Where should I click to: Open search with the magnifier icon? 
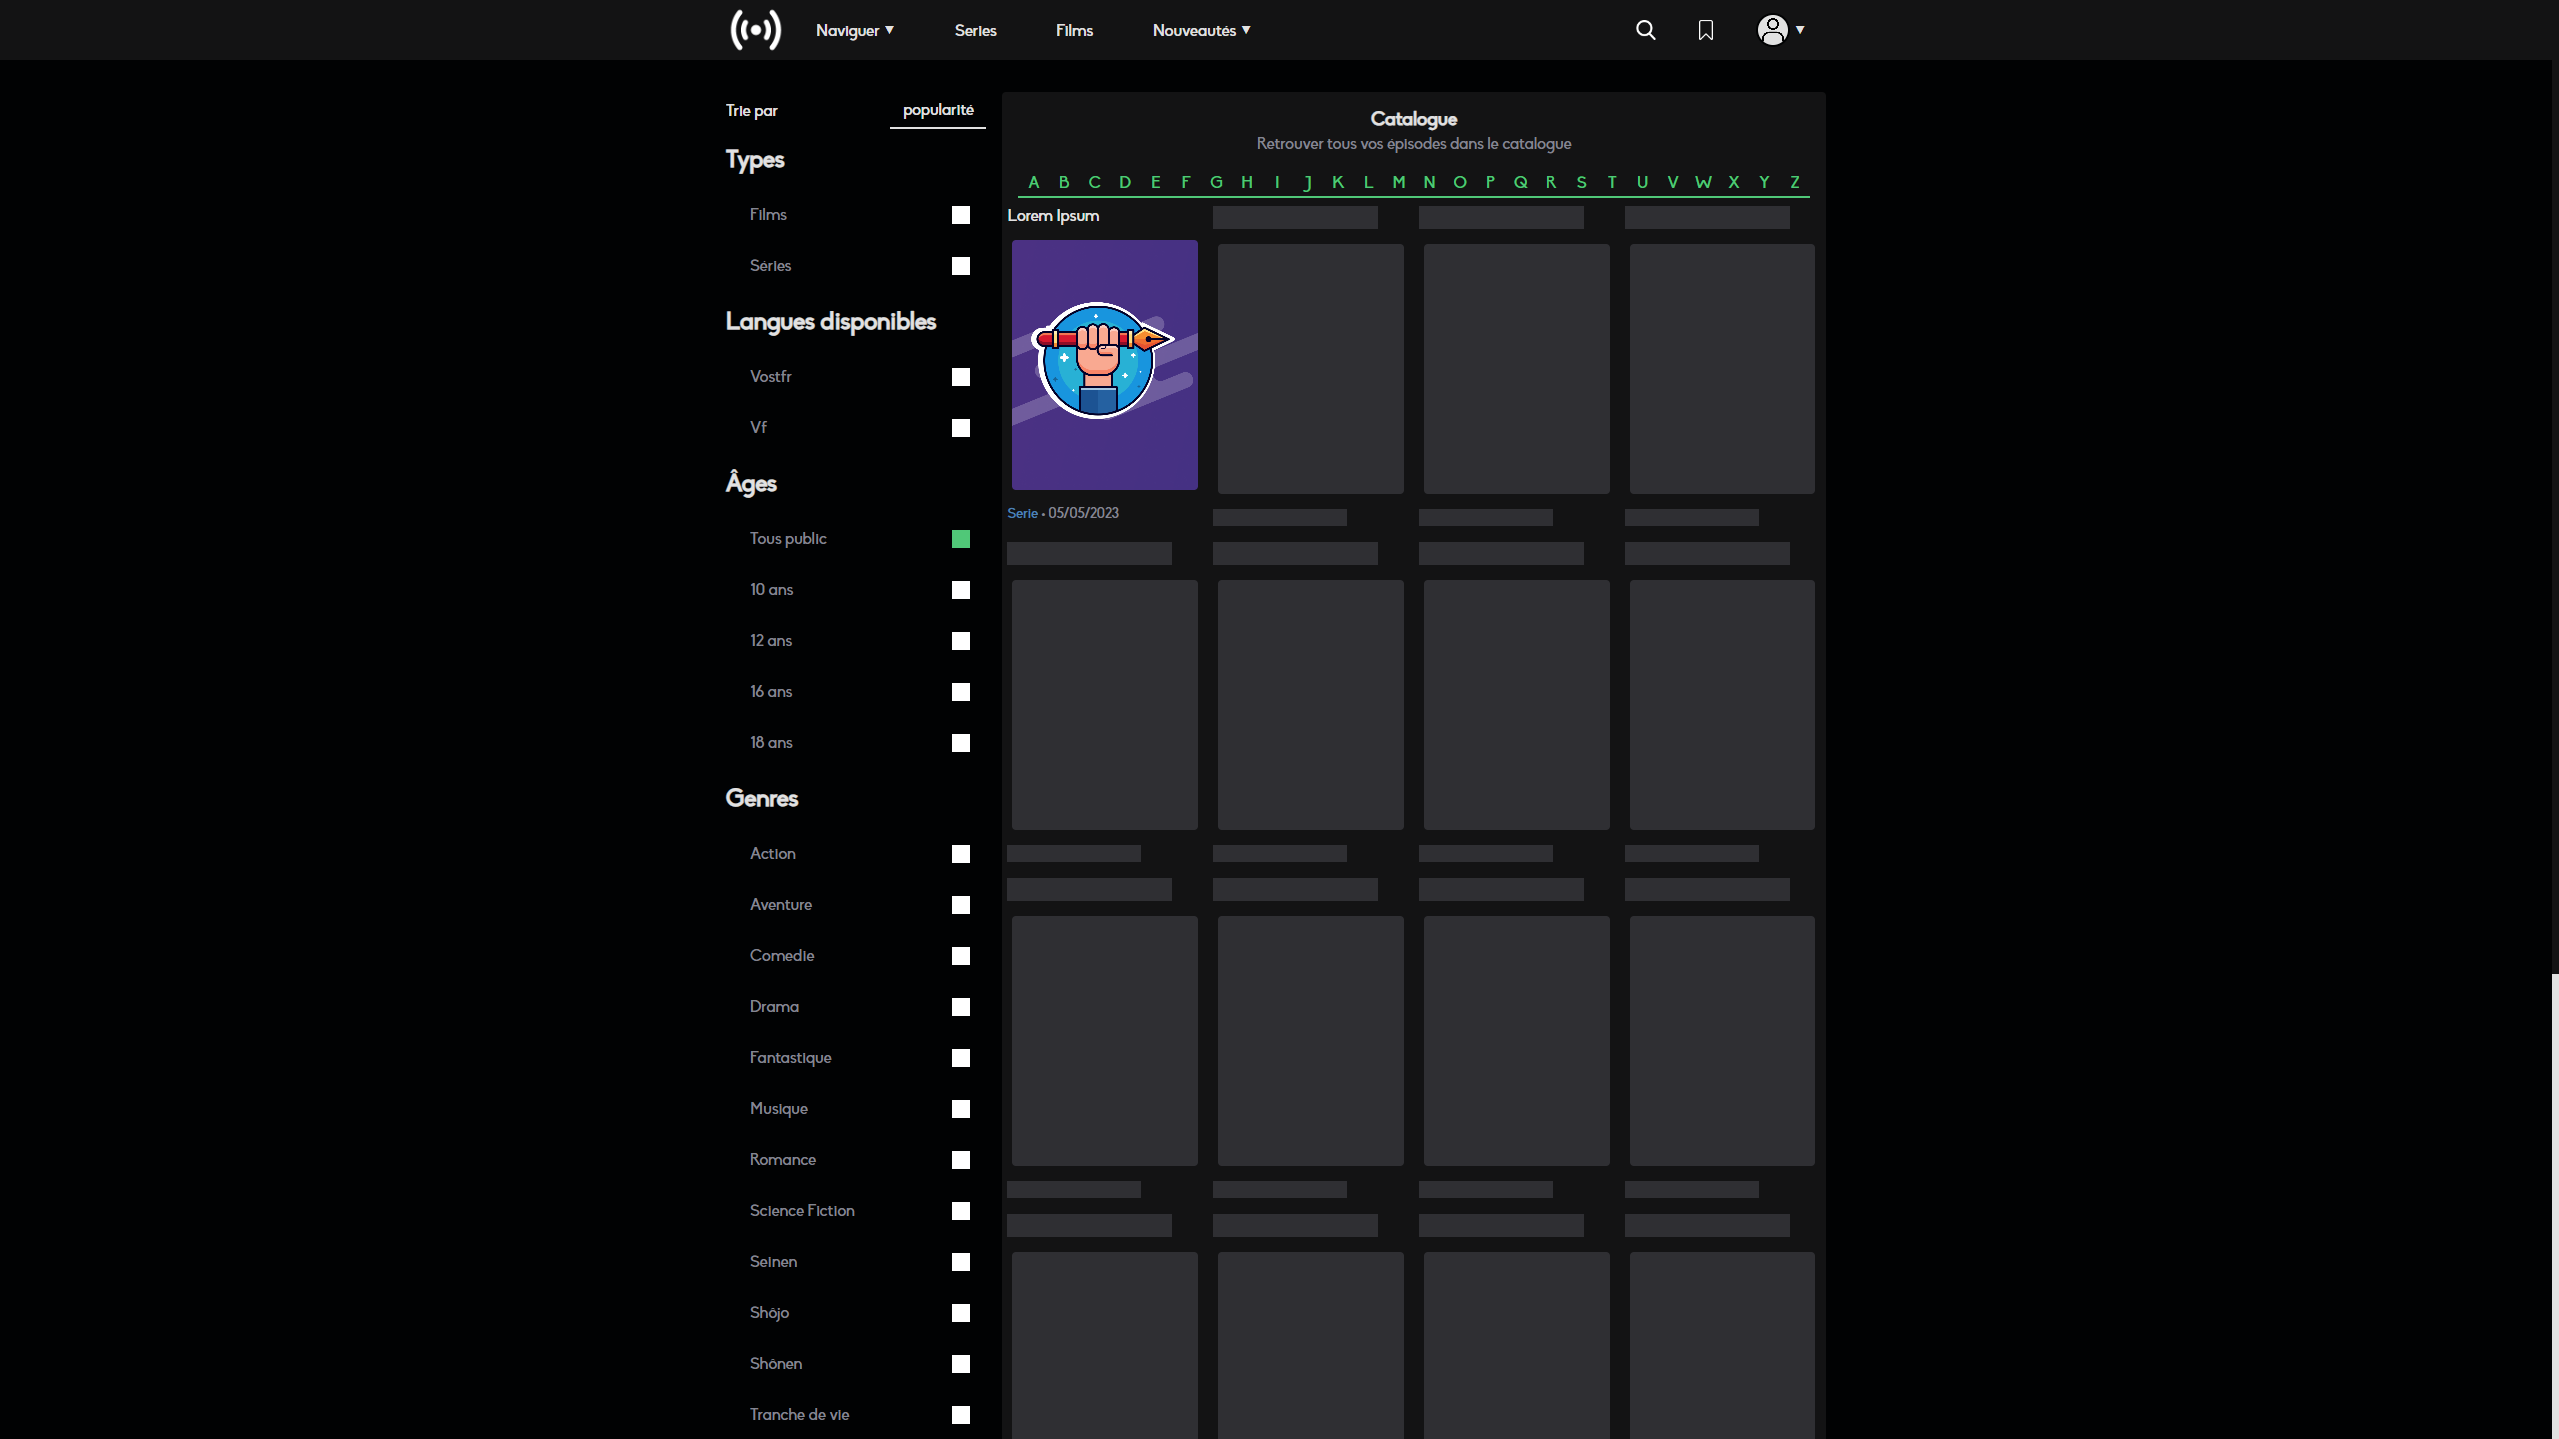[x=1645, y=30]
